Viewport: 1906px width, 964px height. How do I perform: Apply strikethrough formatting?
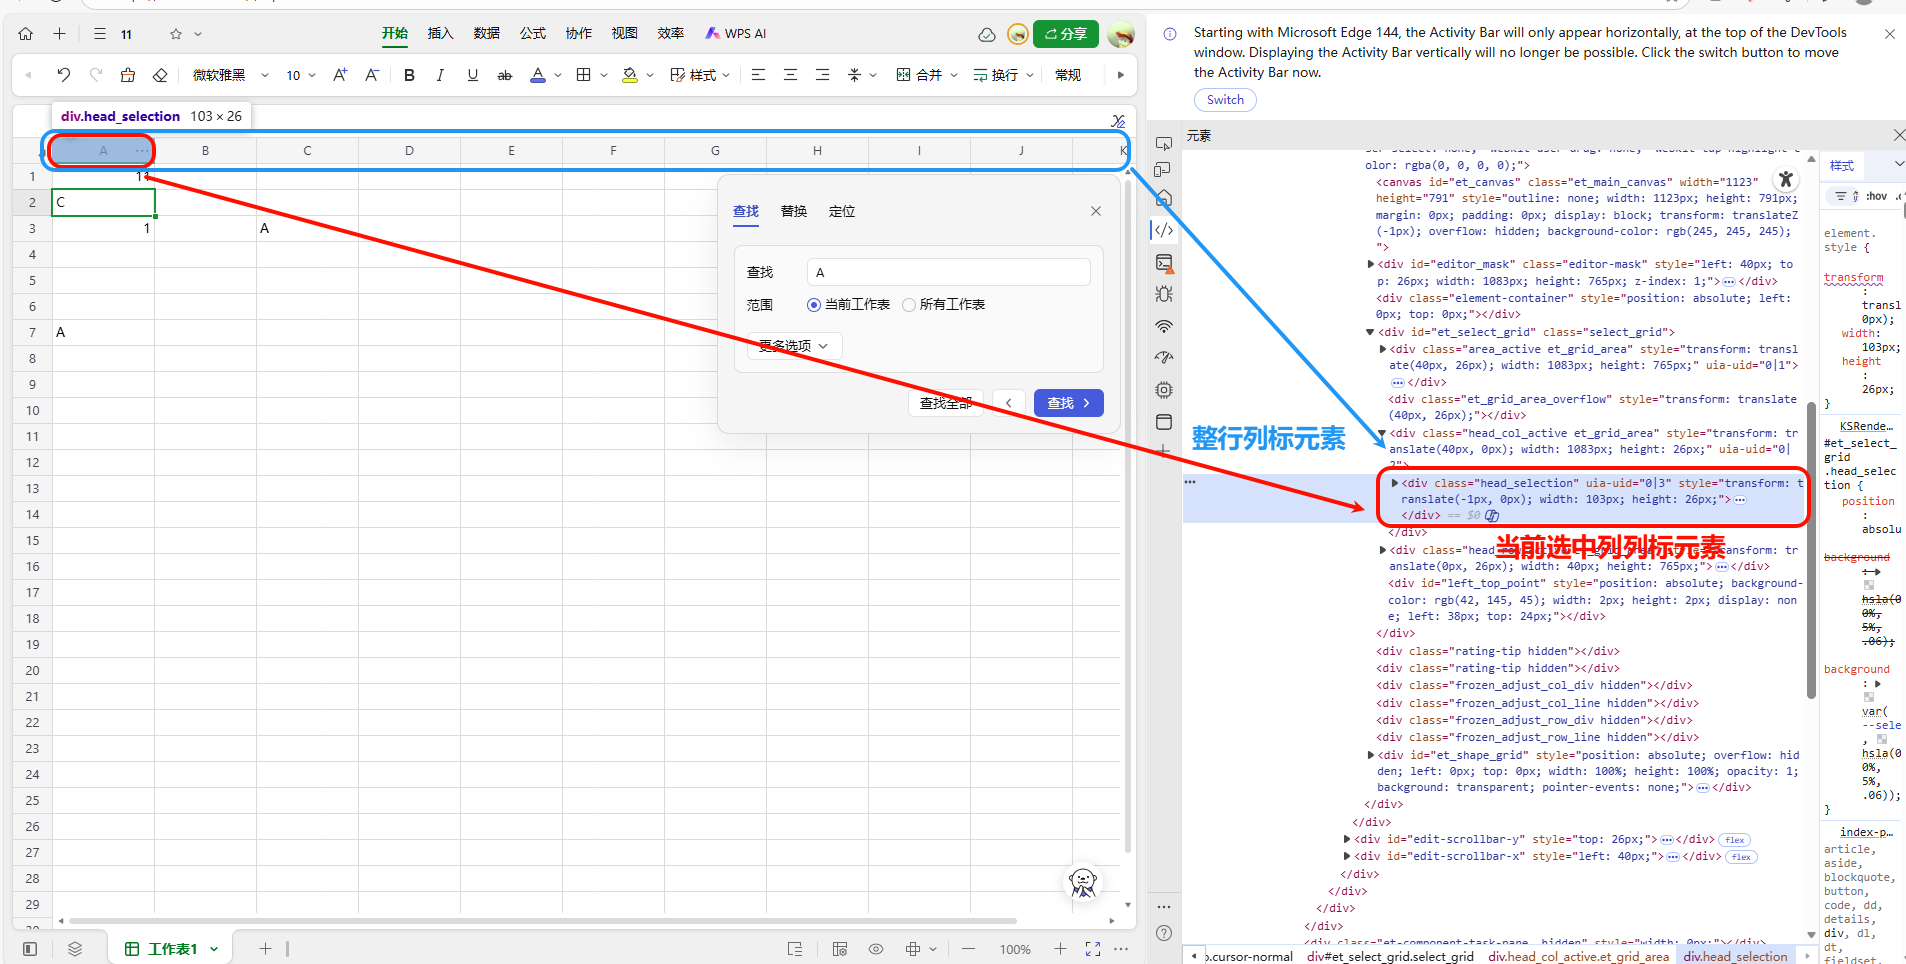(x=505, y=75)
